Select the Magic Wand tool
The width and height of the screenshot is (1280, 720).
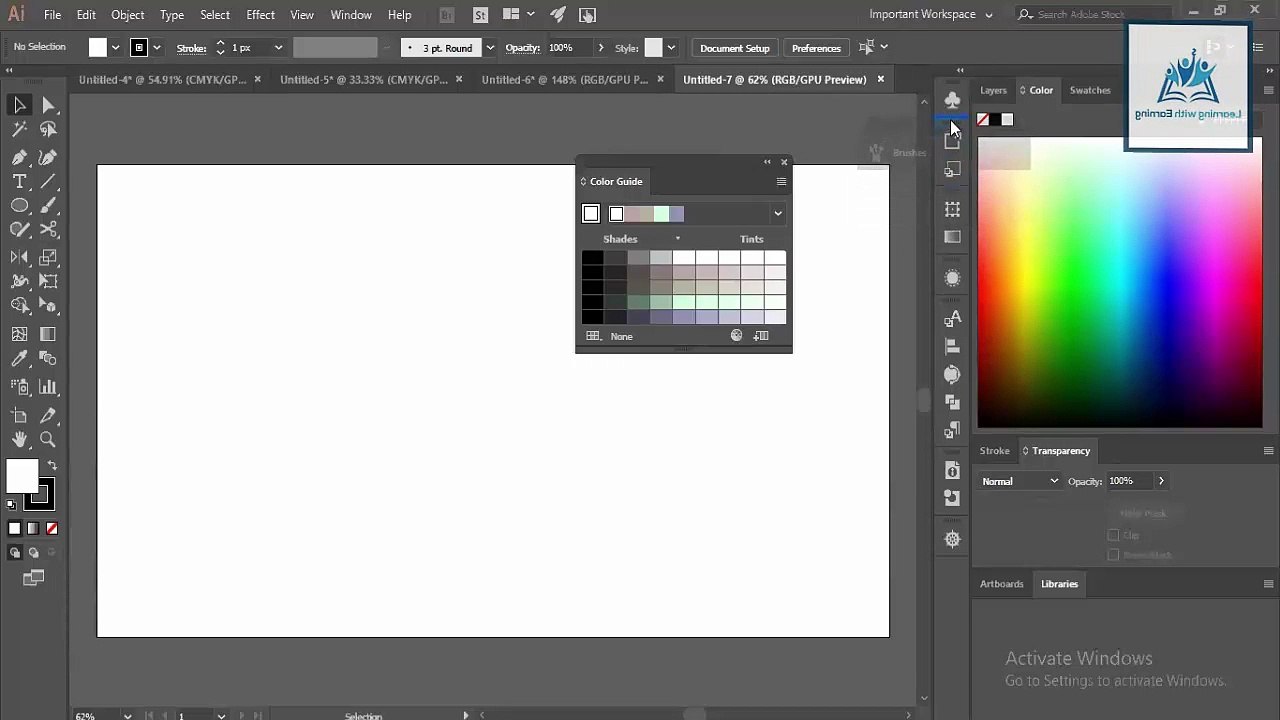pyautogui.click(x=19, y=129)
